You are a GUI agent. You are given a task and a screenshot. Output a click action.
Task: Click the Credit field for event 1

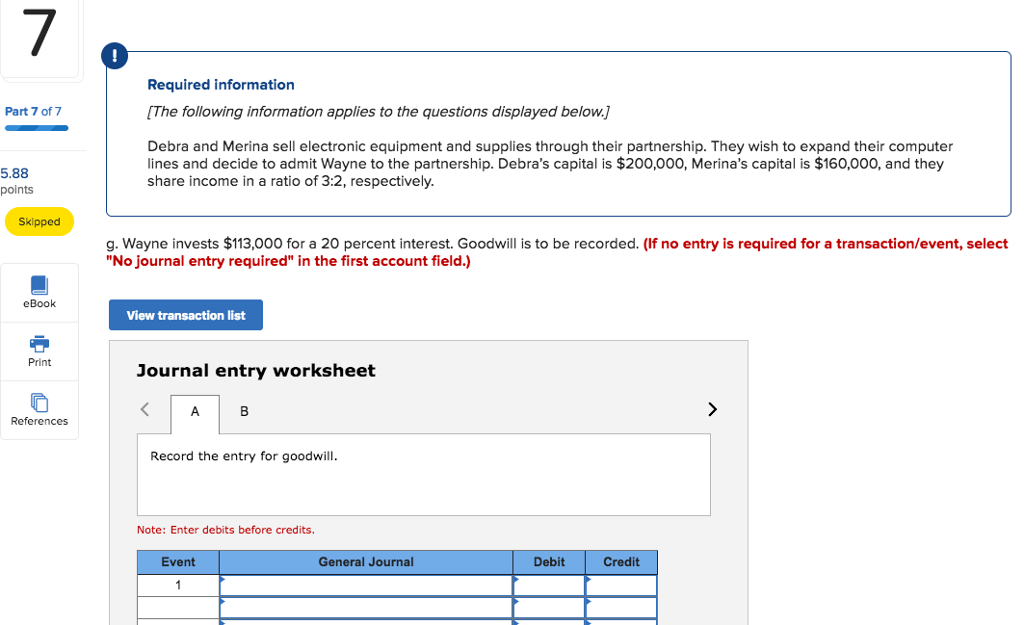tap(621, 586)
